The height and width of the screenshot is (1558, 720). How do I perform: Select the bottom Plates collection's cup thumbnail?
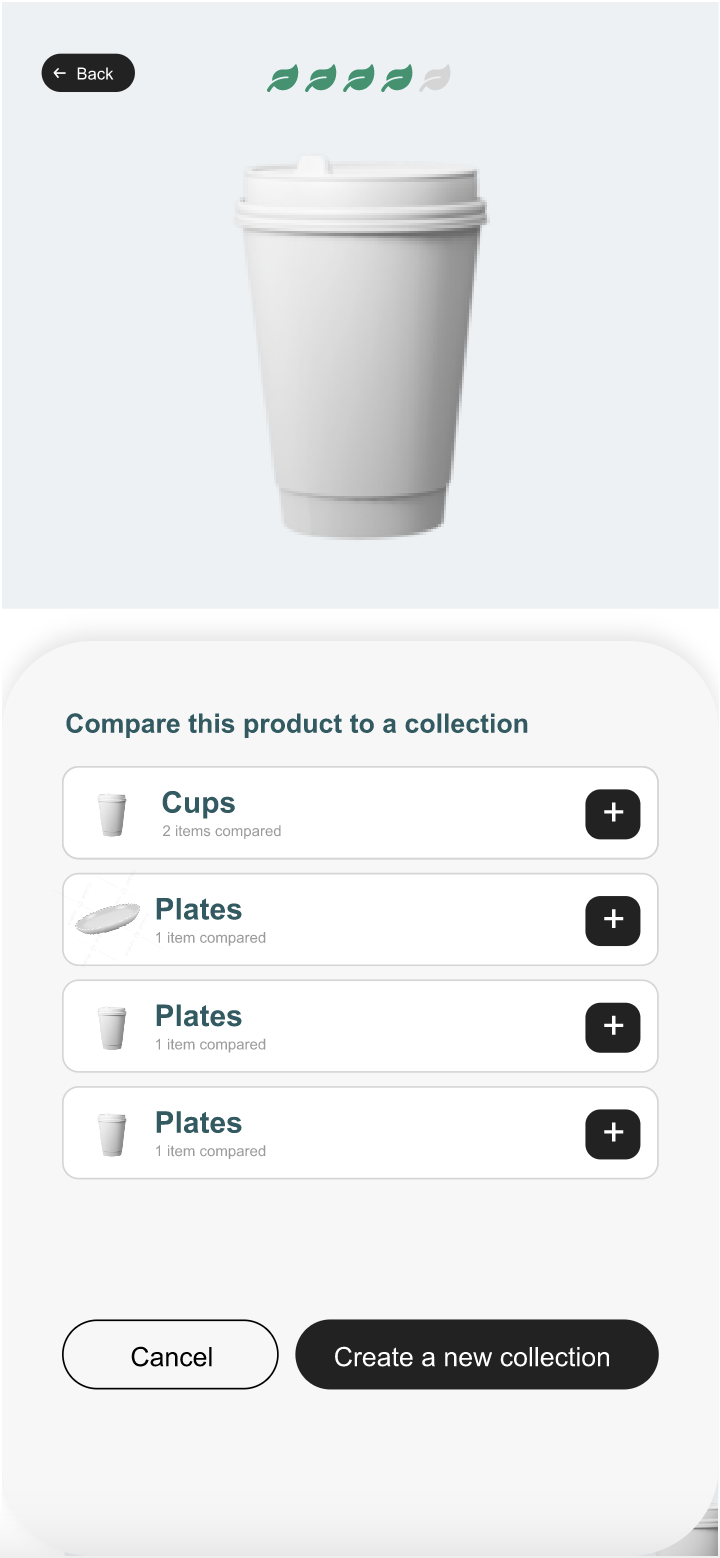coord(112,1135)
